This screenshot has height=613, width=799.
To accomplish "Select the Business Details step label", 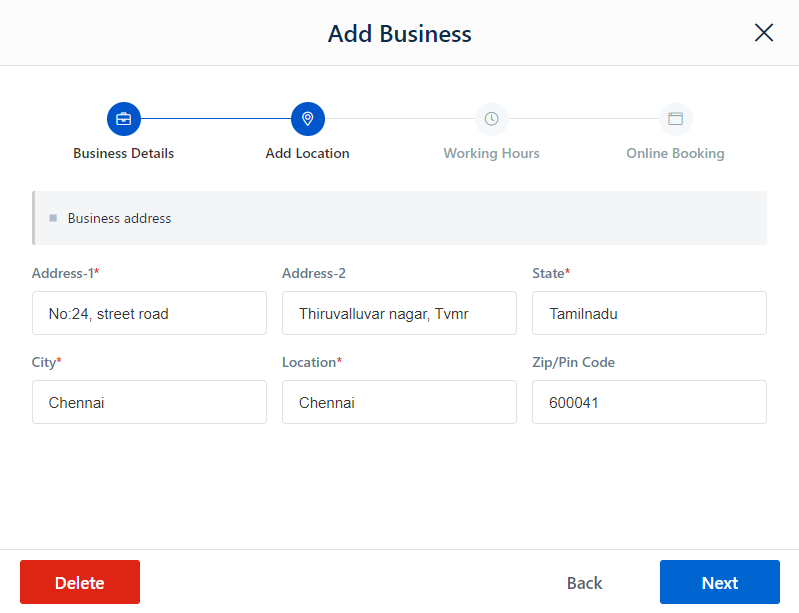I will click(x=124, y=153).
